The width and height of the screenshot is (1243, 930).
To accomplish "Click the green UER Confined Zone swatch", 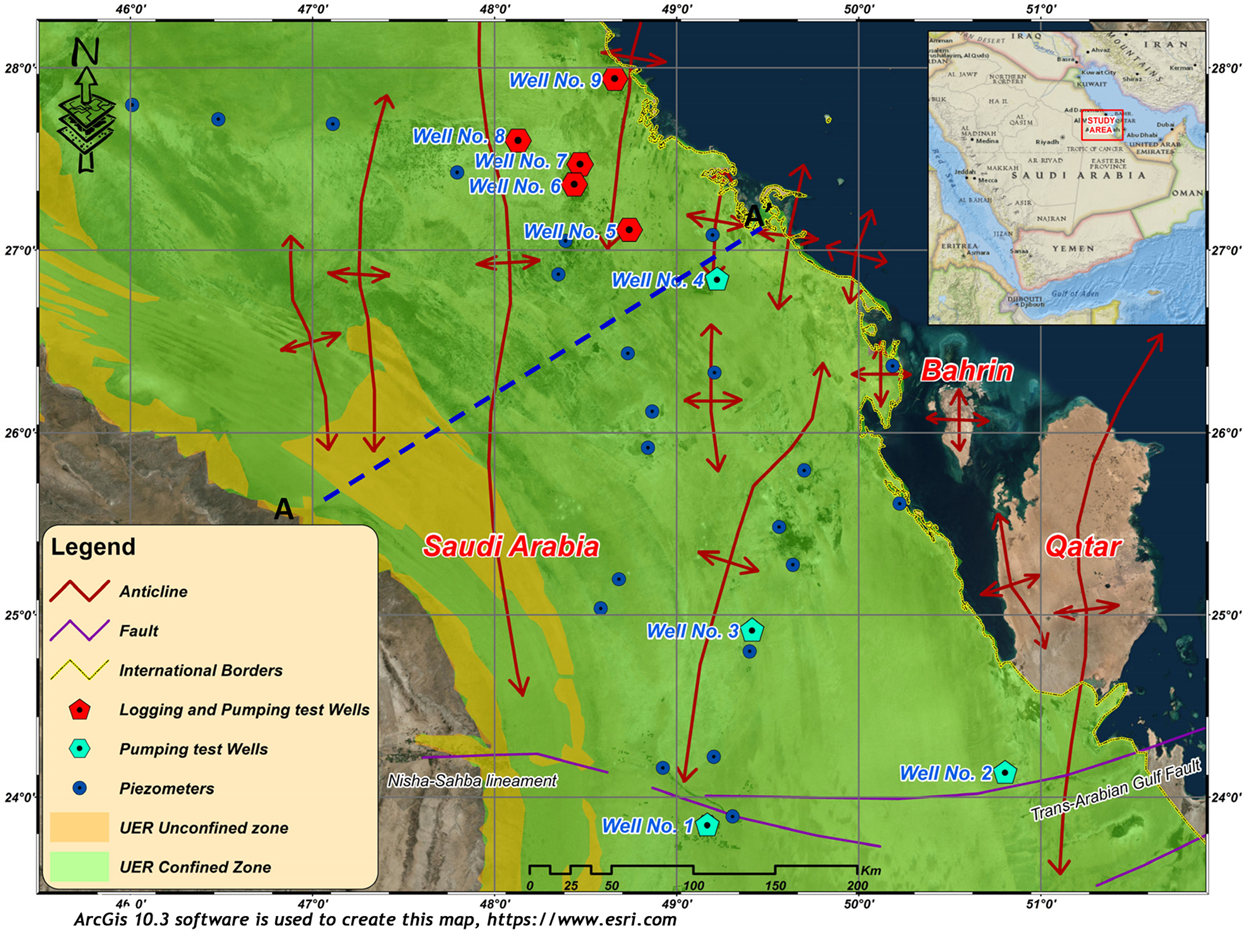I will [78, 866].
